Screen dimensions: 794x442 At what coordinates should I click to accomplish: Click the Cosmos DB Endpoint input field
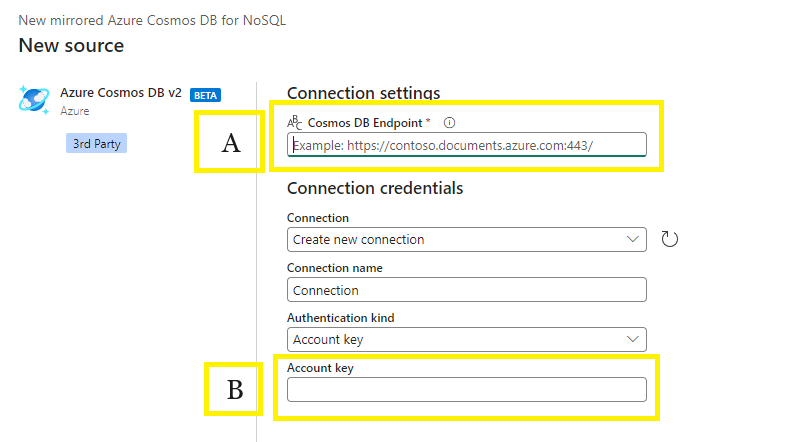pyautogui.click(x=466, y=145)
